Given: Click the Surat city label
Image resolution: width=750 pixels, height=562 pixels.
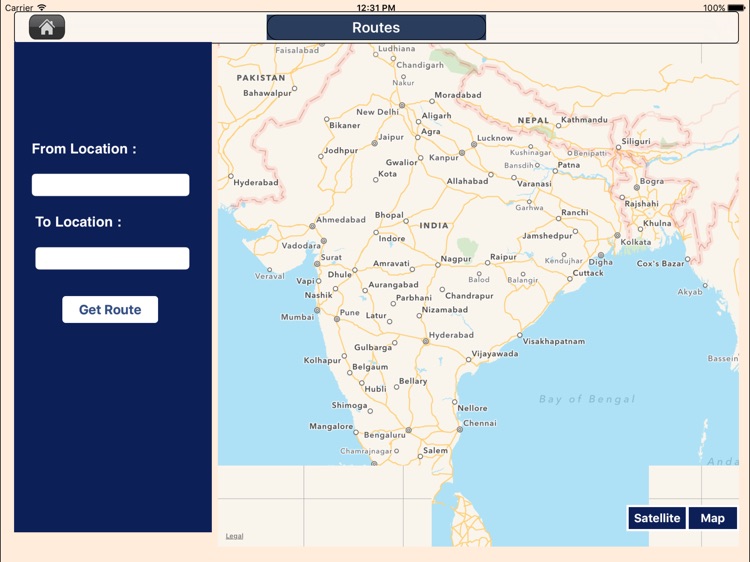Looking at the screenshot, I should pyautogui.click(x=331, y=257).
